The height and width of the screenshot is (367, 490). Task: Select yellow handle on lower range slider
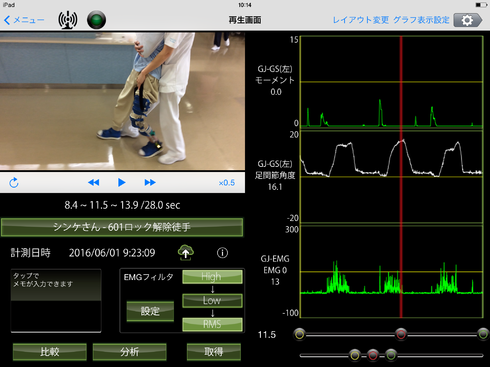pos(355,355)
